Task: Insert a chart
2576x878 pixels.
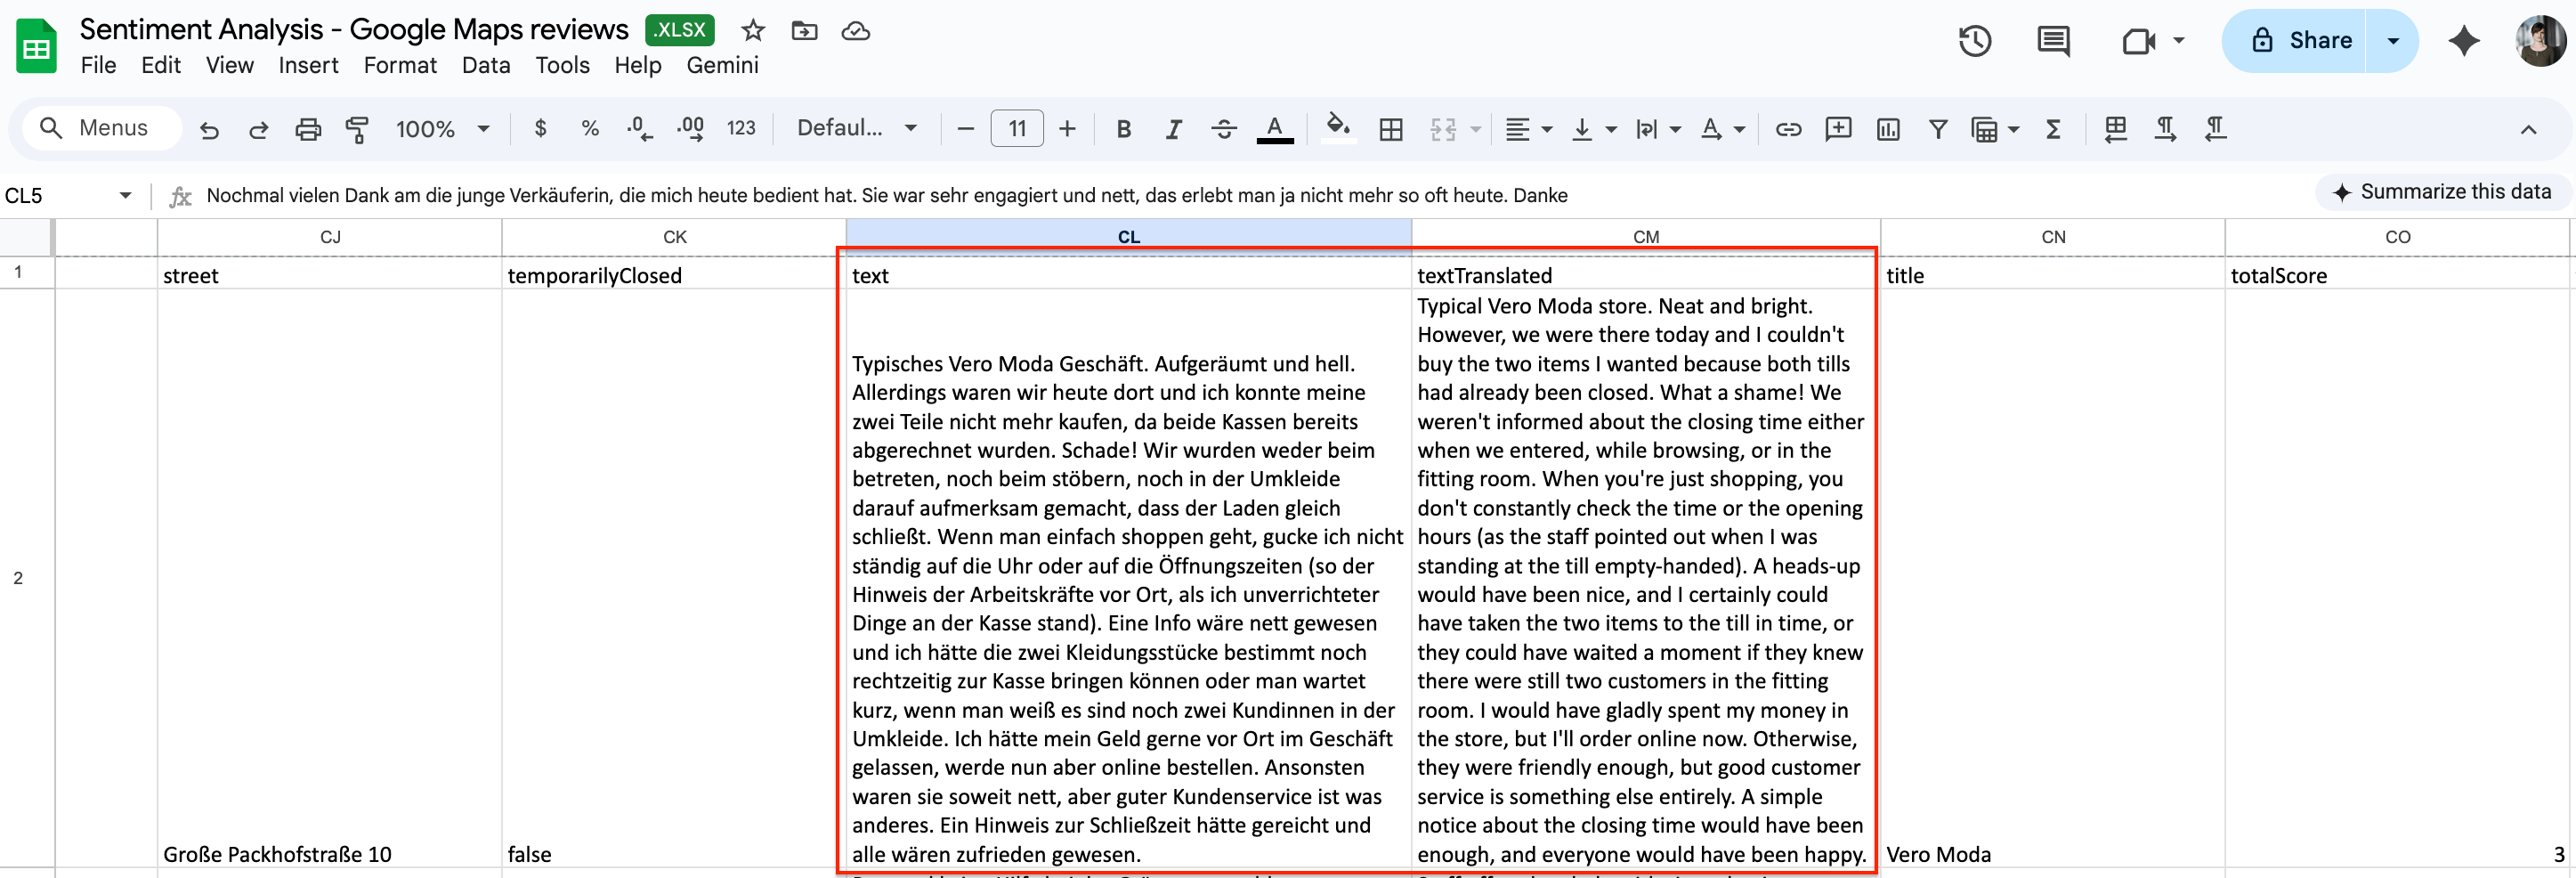Action: 1888,128
